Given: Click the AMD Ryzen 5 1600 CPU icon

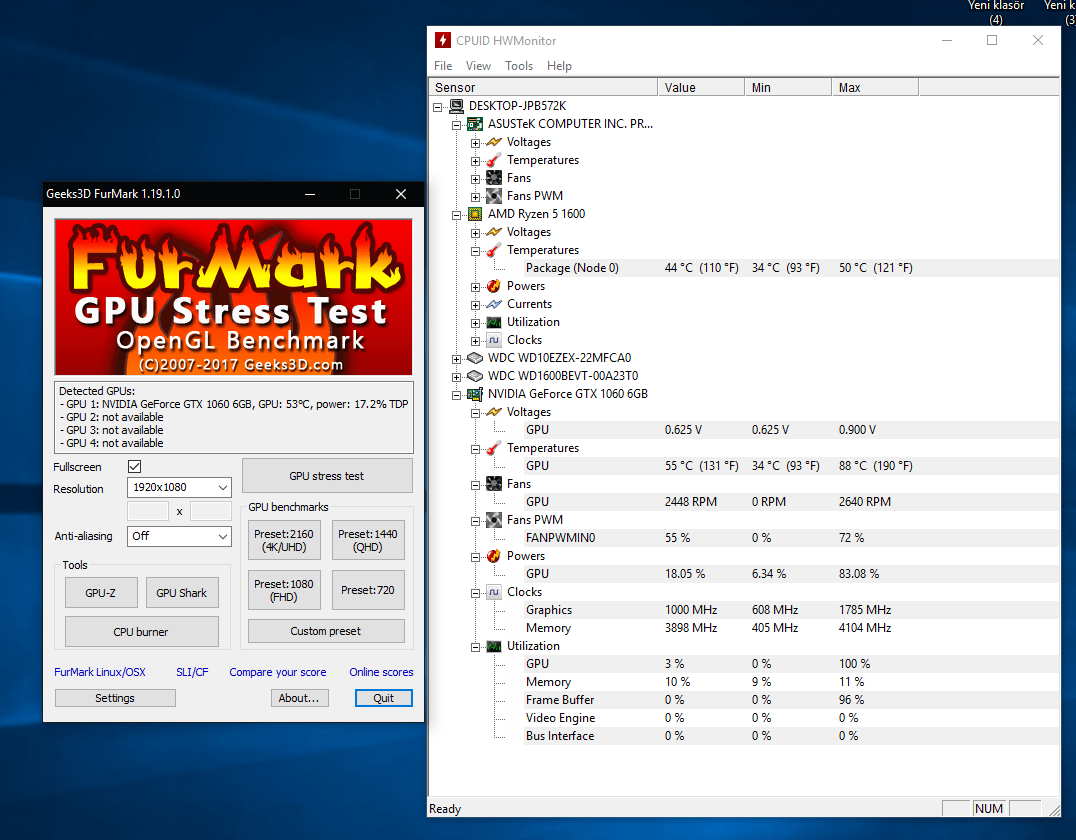Looking at the screenshot, I should click(x=475, y=214).
